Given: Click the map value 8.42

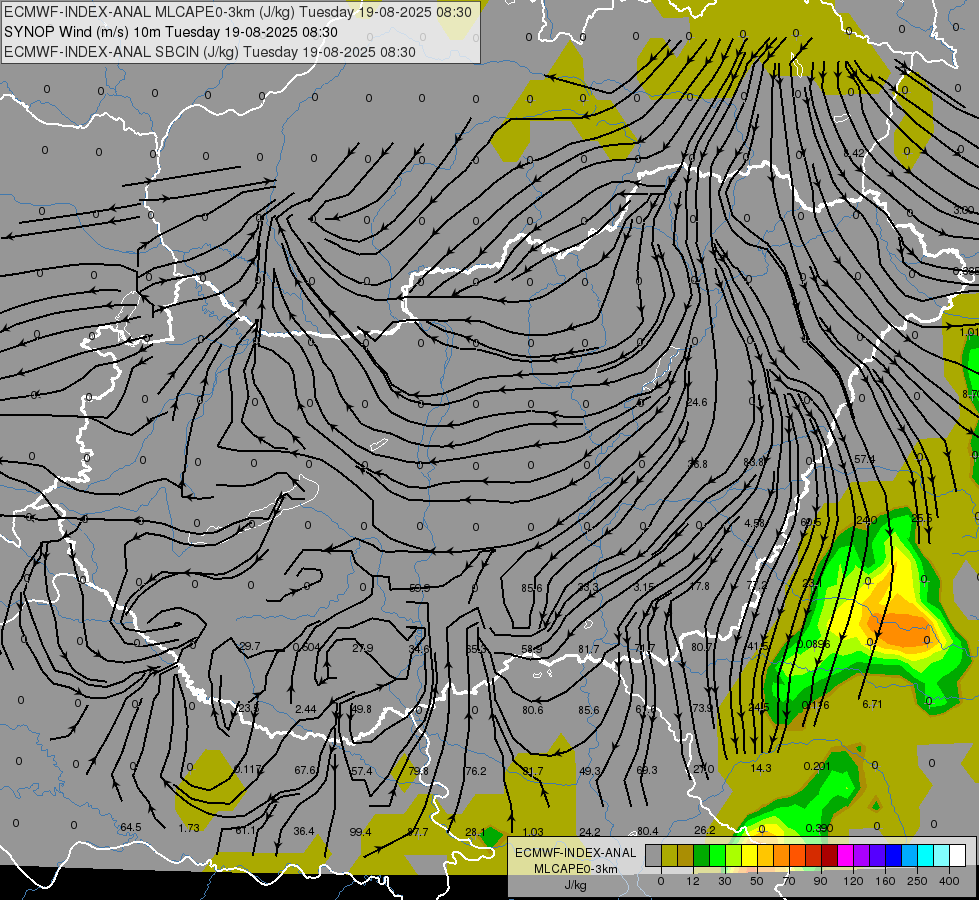Looking at the screenshot, I should tap(854, 153).
